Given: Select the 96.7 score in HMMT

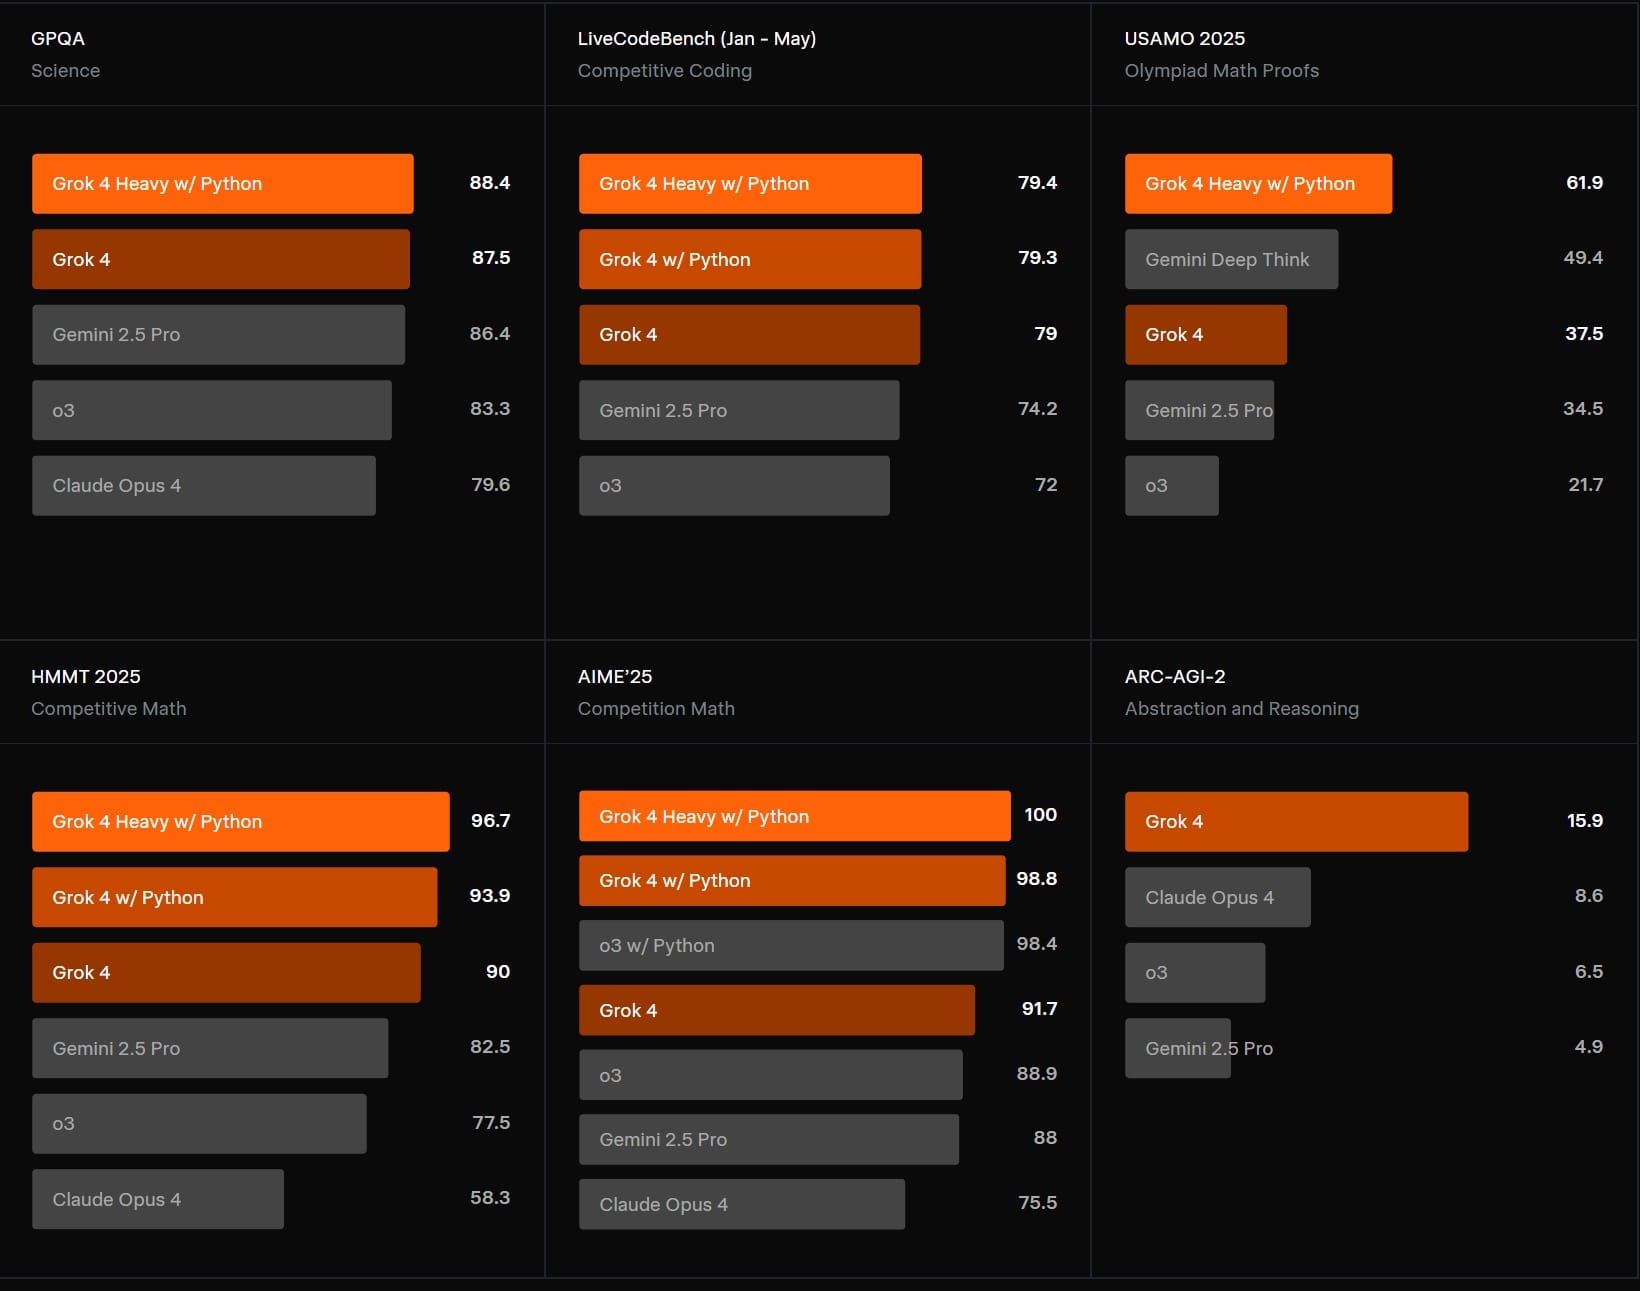Looking at the screenshot, I should (x=491, y=820).
